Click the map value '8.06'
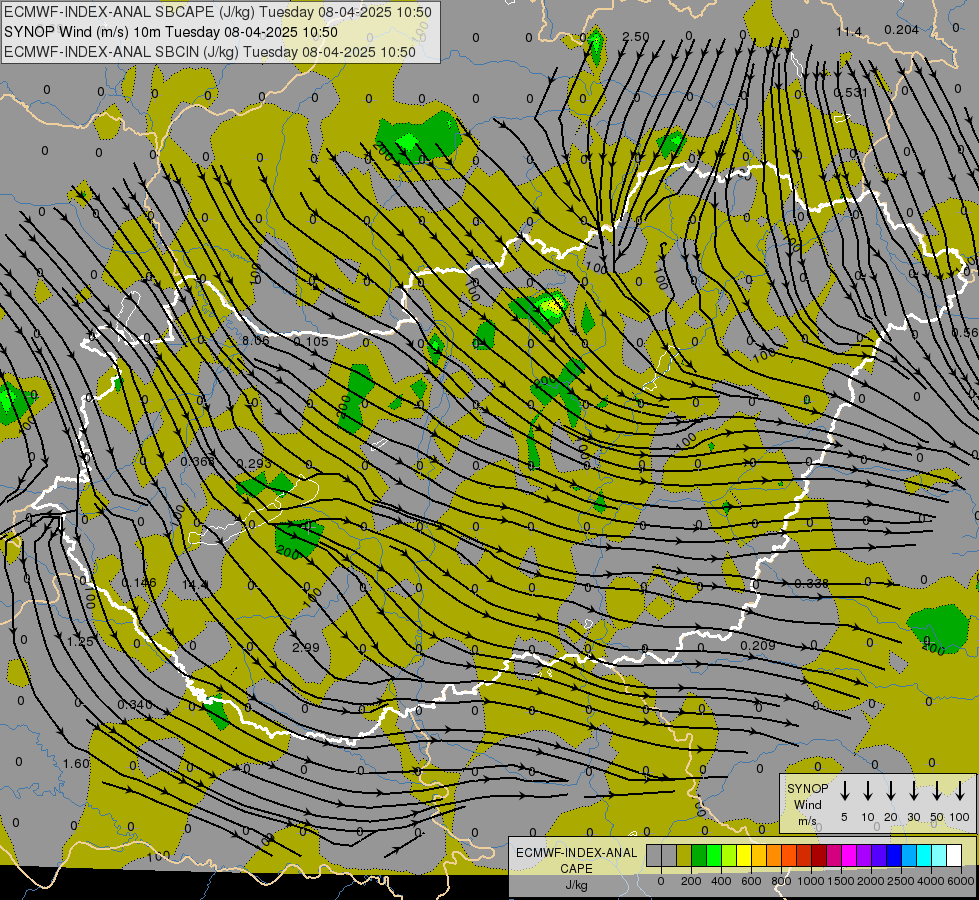This screenshot has width=979, height=900. (256, 340)
